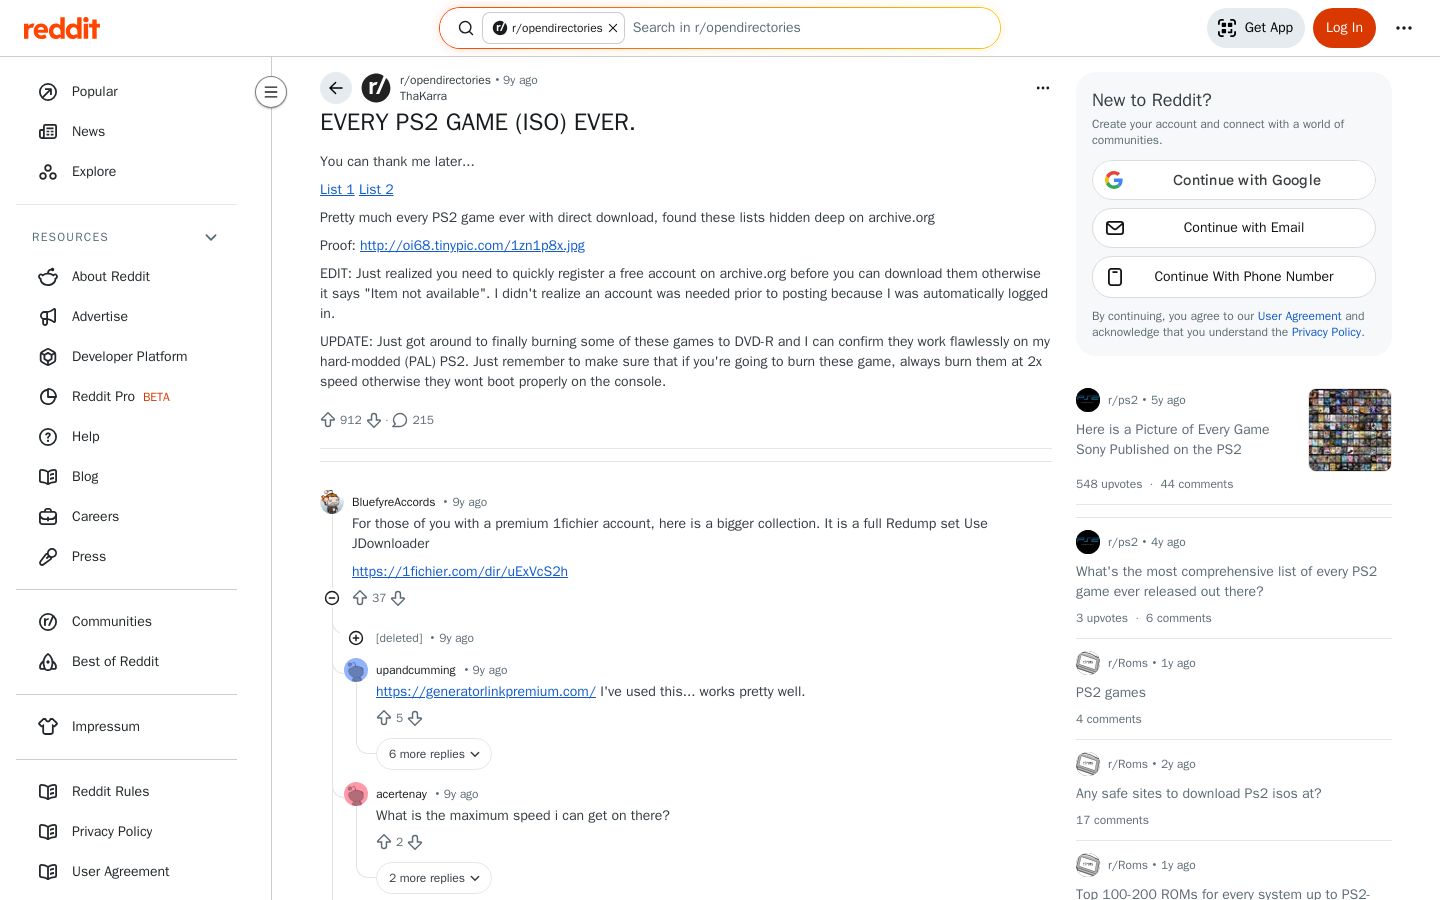Downvote the main post
The image size is (1440, 900).
click(x=374, y=420)
